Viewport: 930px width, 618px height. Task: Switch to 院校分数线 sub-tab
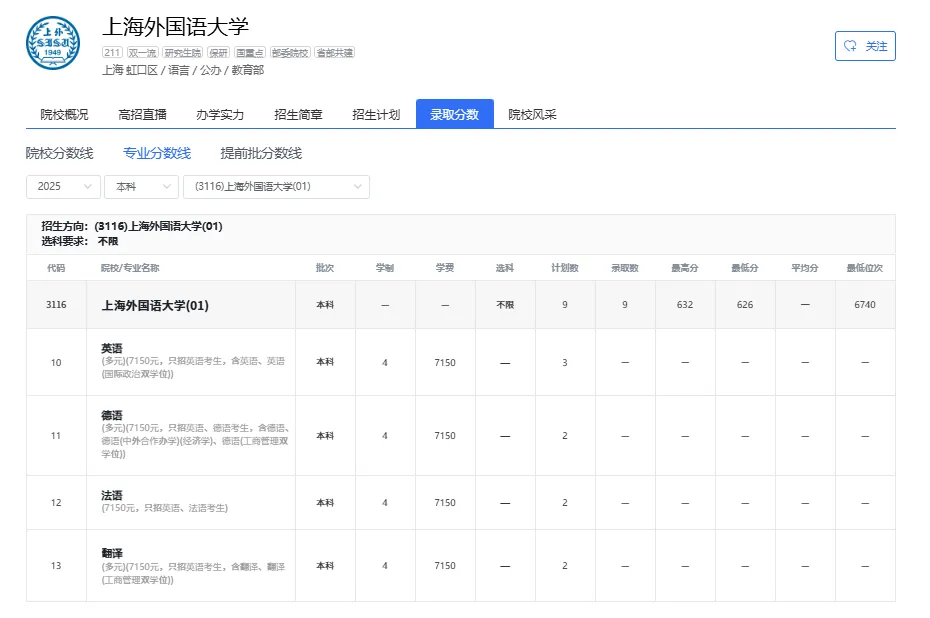[x=59, y=154]
